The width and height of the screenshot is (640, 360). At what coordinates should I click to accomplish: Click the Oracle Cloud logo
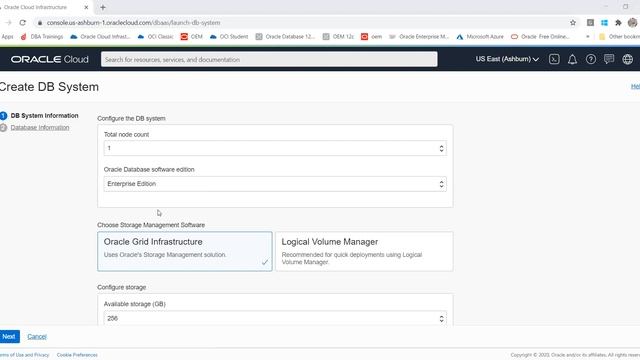(49, 59)
